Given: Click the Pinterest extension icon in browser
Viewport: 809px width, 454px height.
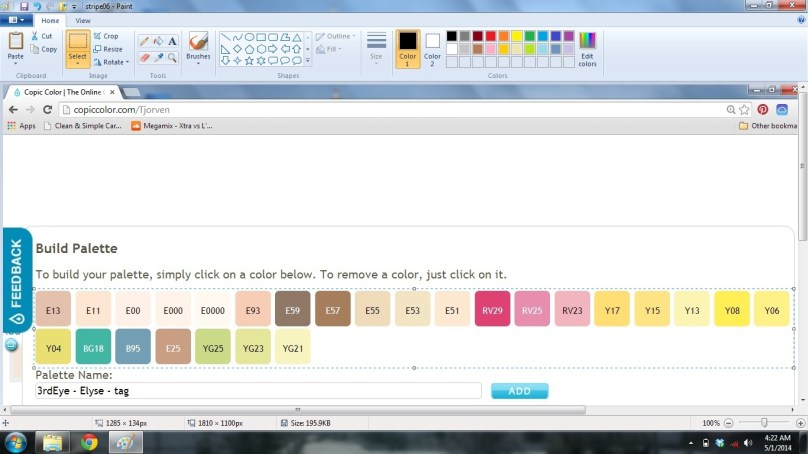Looking at the screenshot, I should point(762,109).
